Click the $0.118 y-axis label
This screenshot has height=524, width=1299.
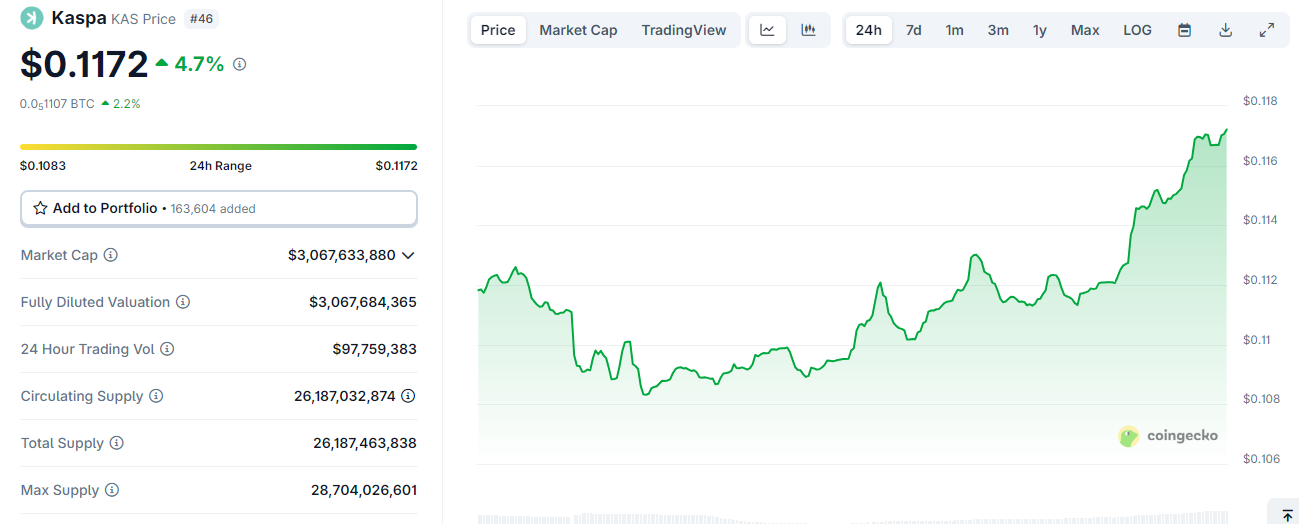[1260, 101]
